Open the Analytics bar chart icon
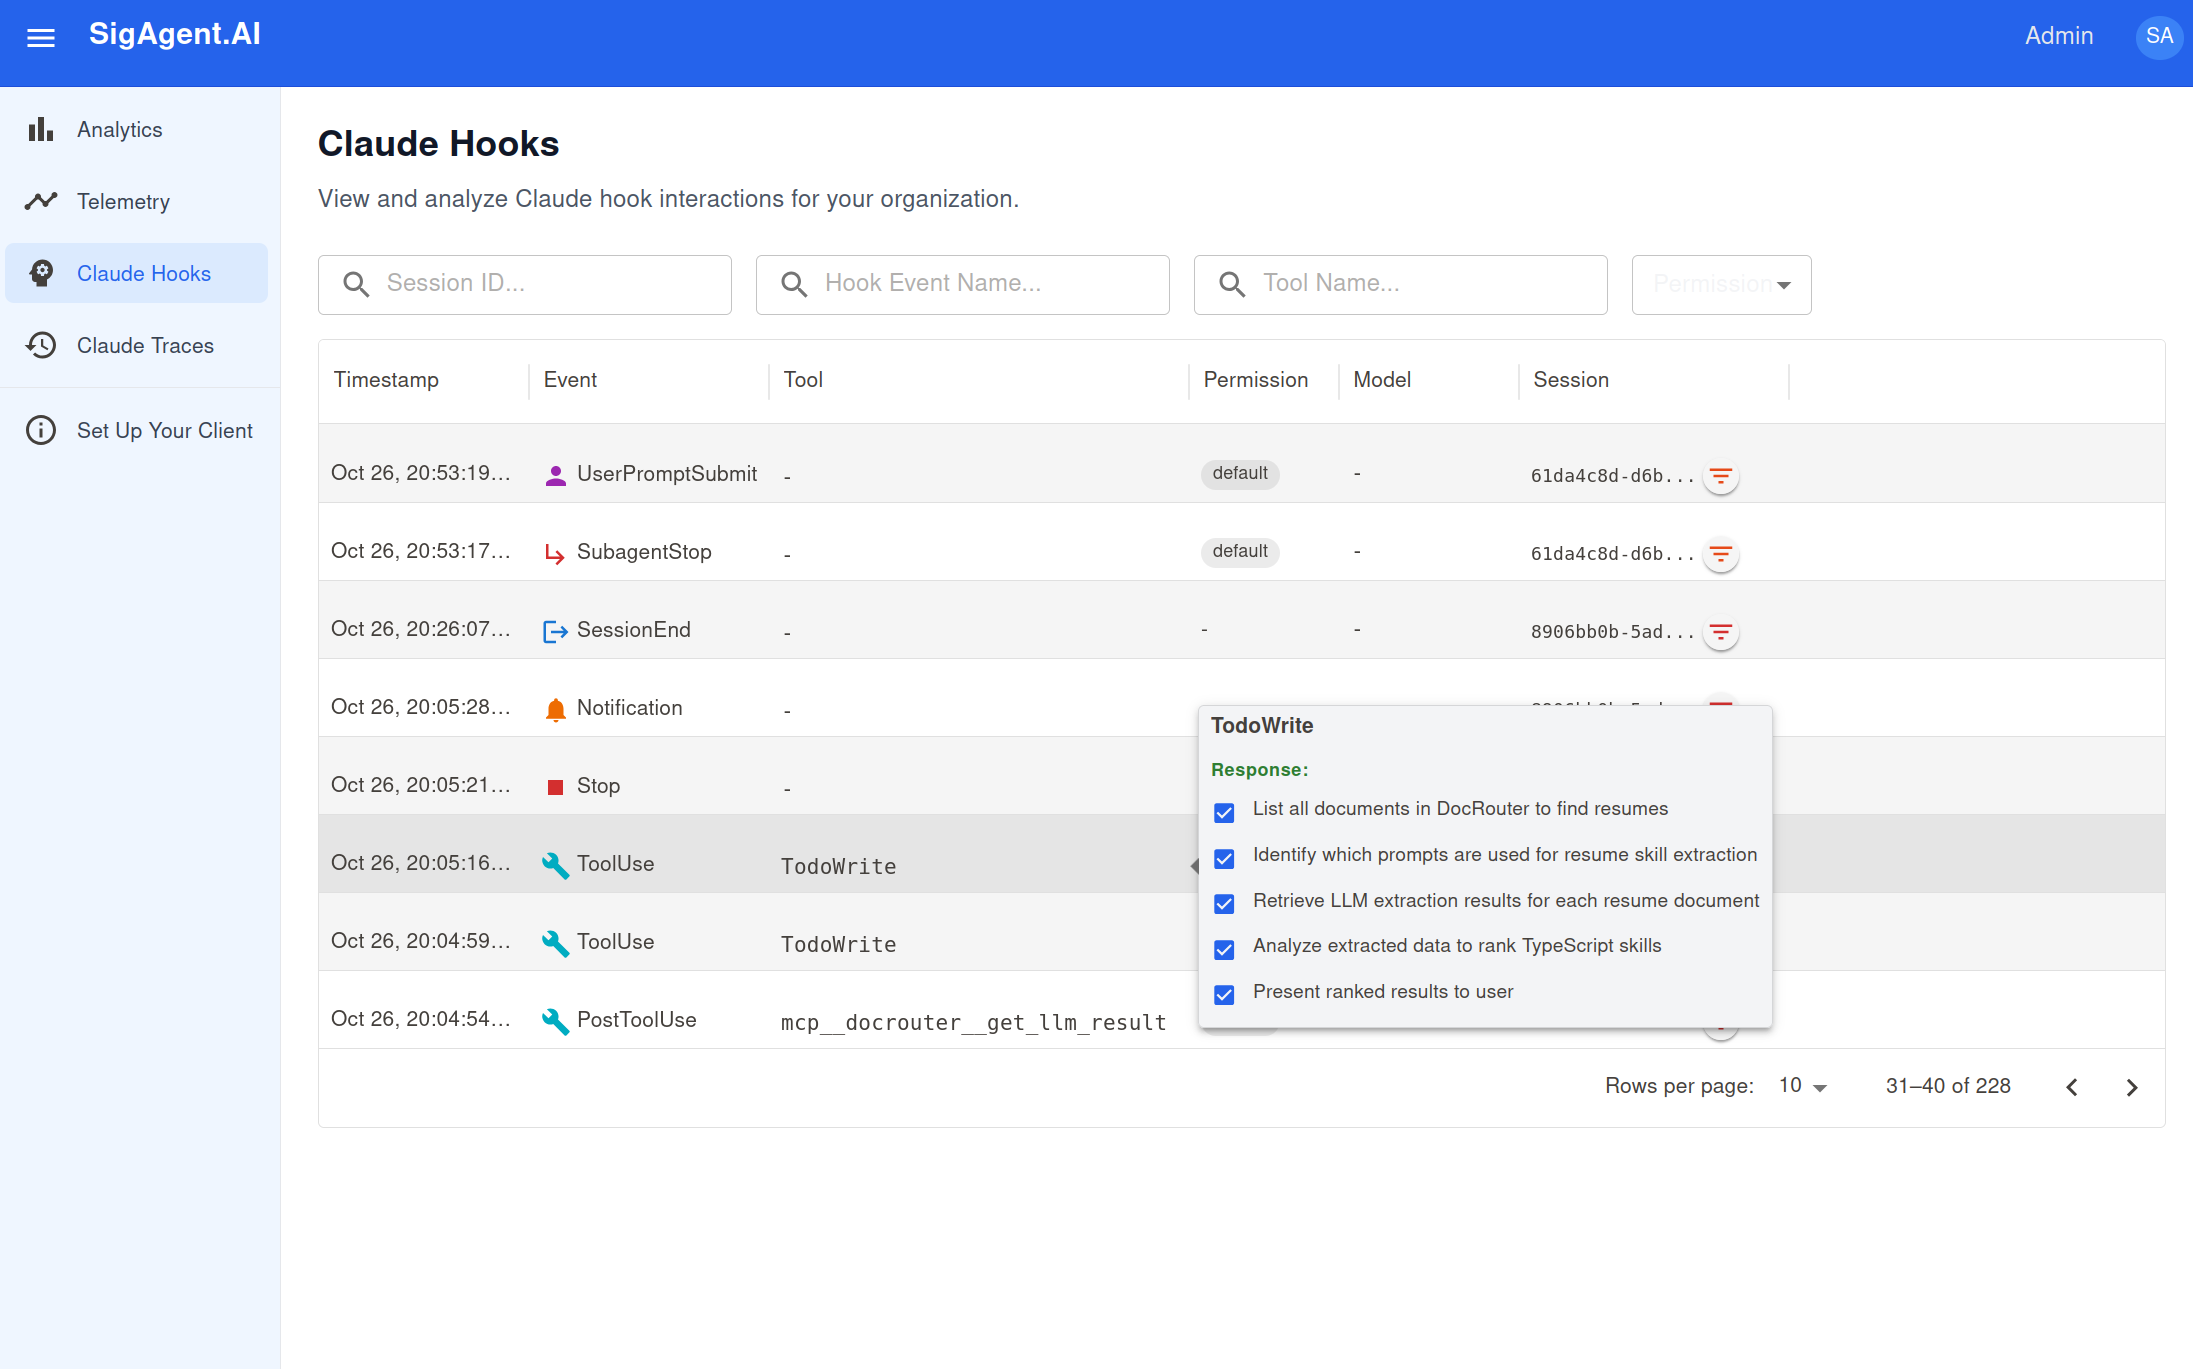Screen dimensions: 2193x1369 (41, 129)
